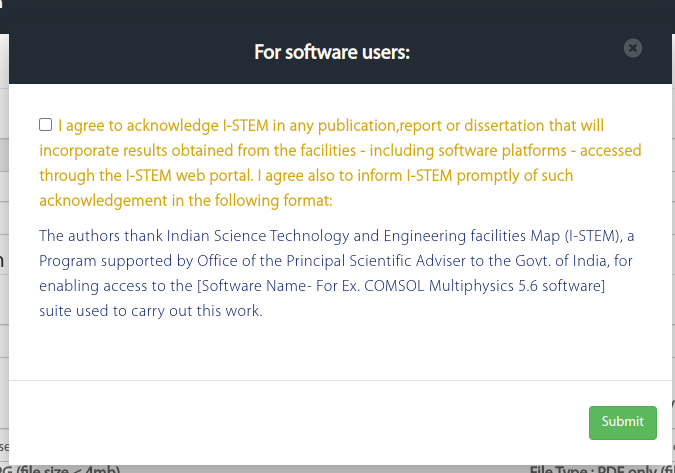Image resolution: width=675 pixels, height=473 pixels.
Task: Click the line 'through the I-STEM web portal.'
Action: [x=146, y=176]
